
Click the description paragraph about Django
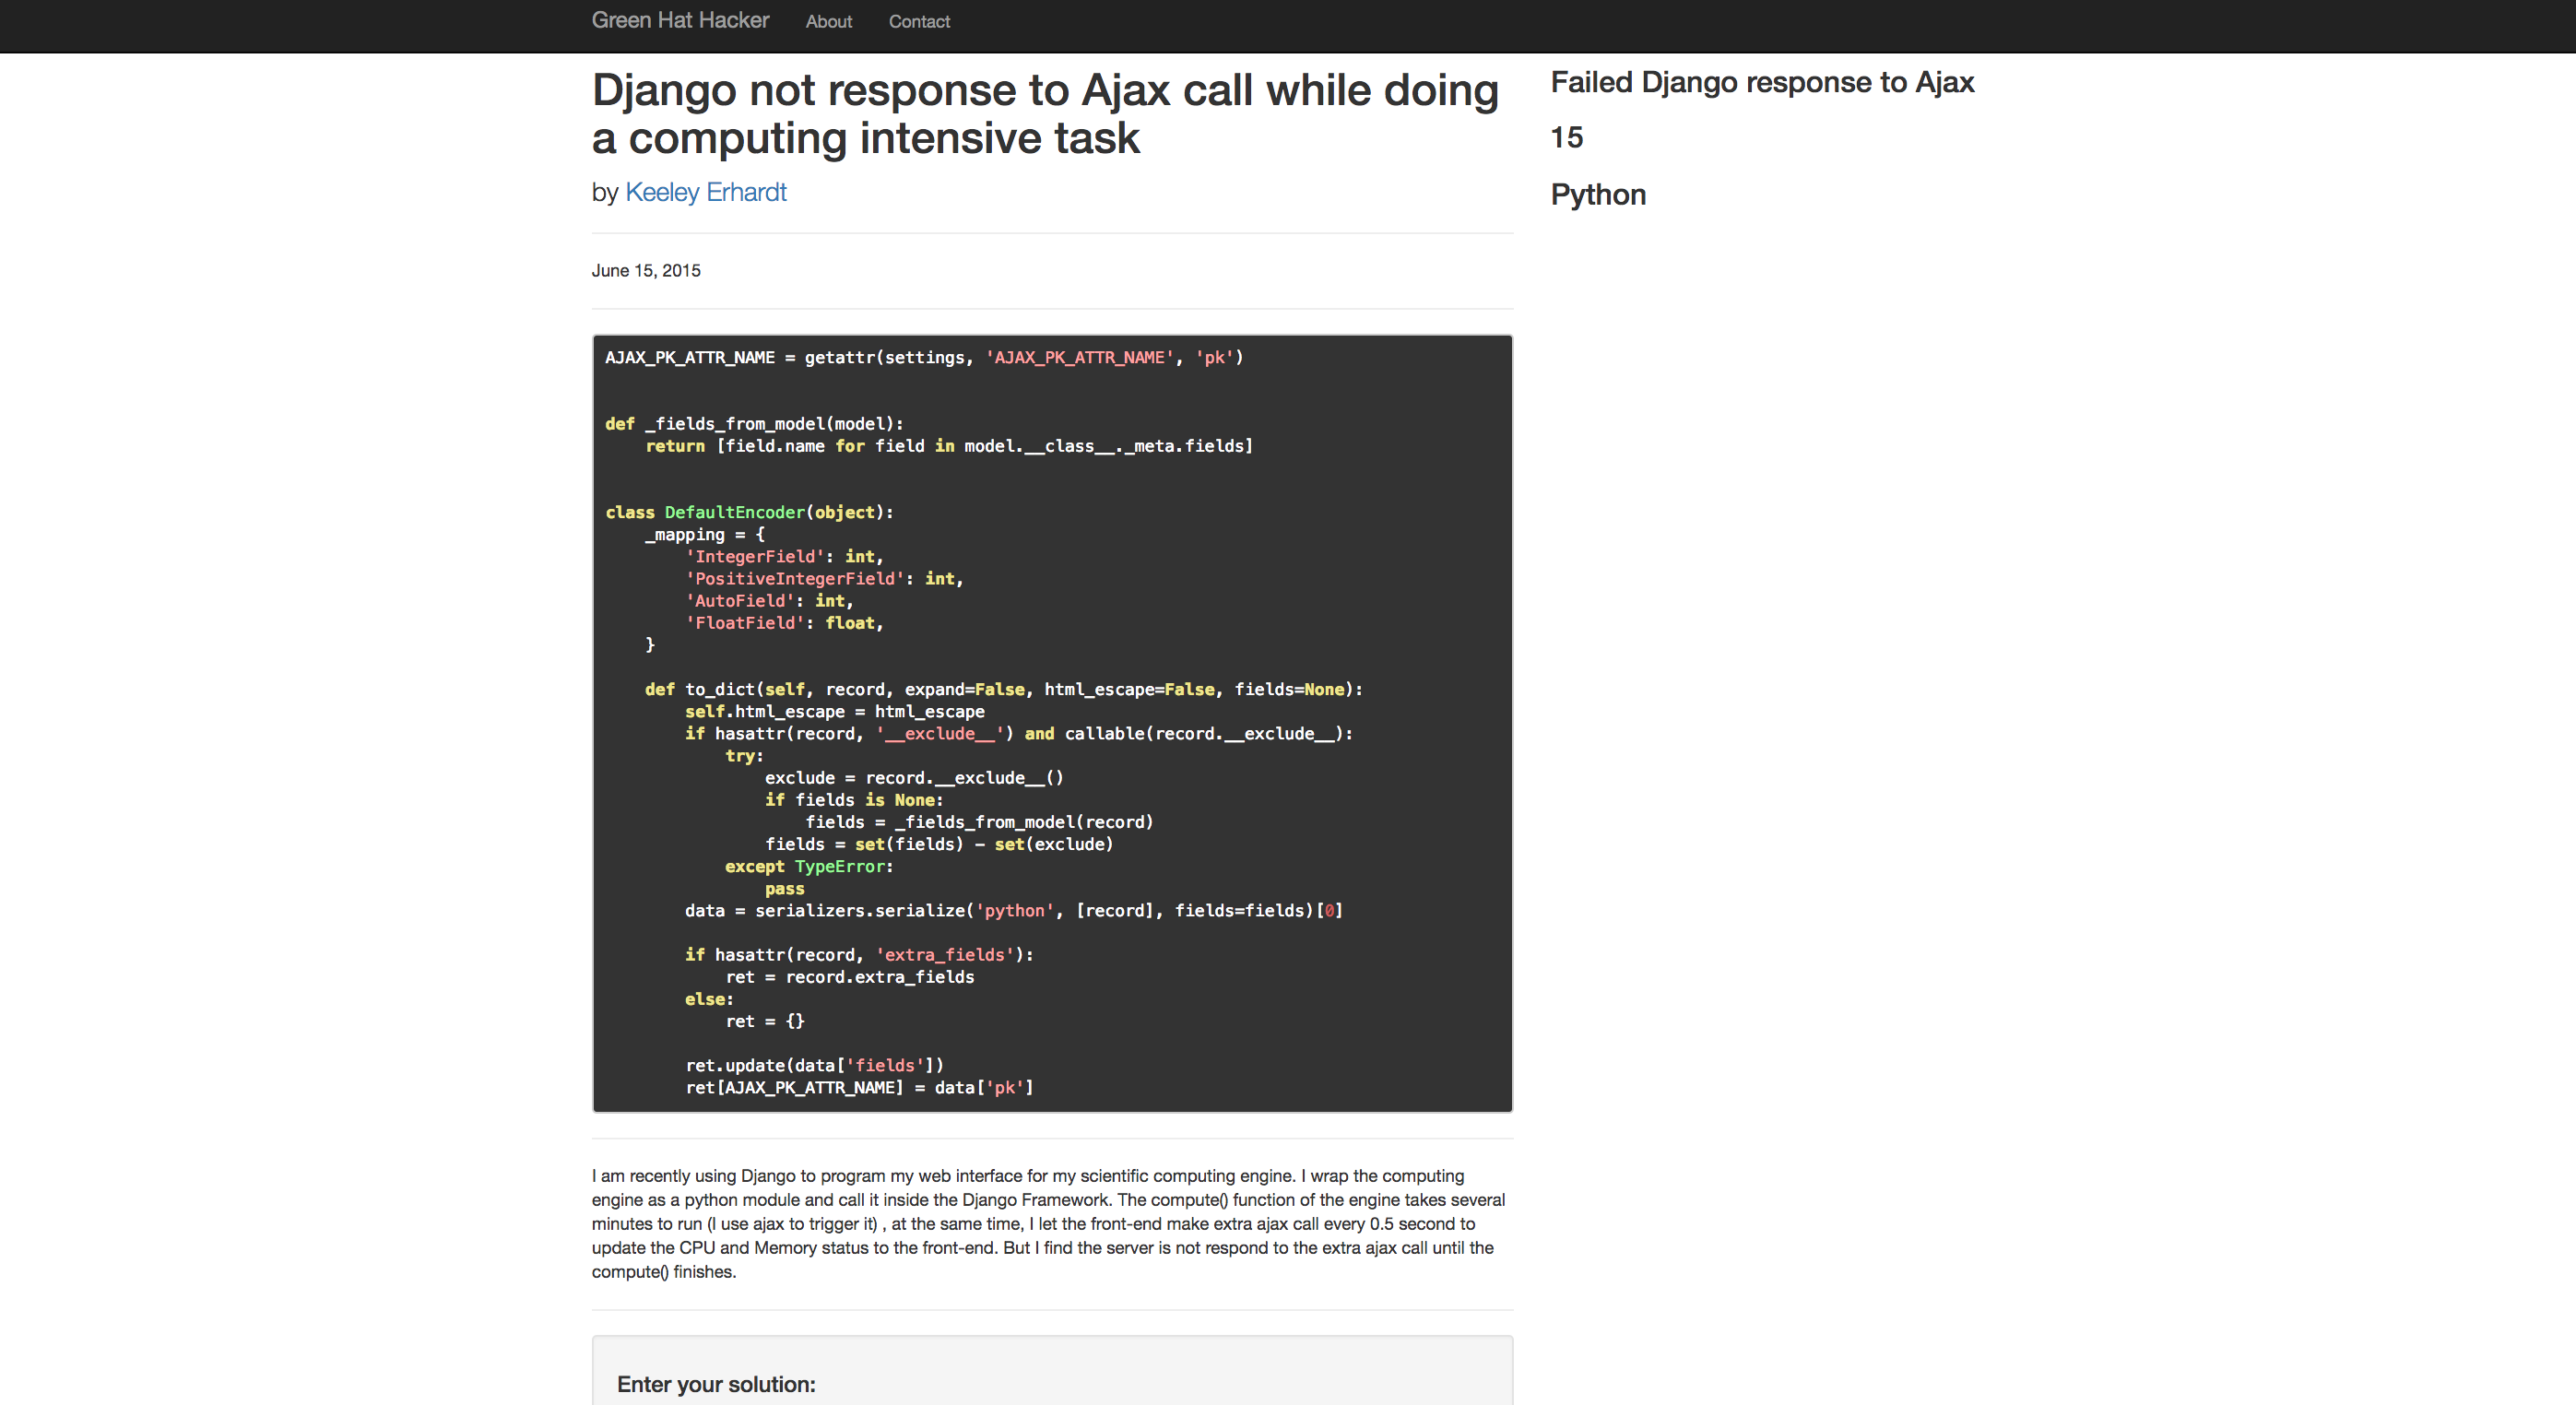click(1050, 1223)
